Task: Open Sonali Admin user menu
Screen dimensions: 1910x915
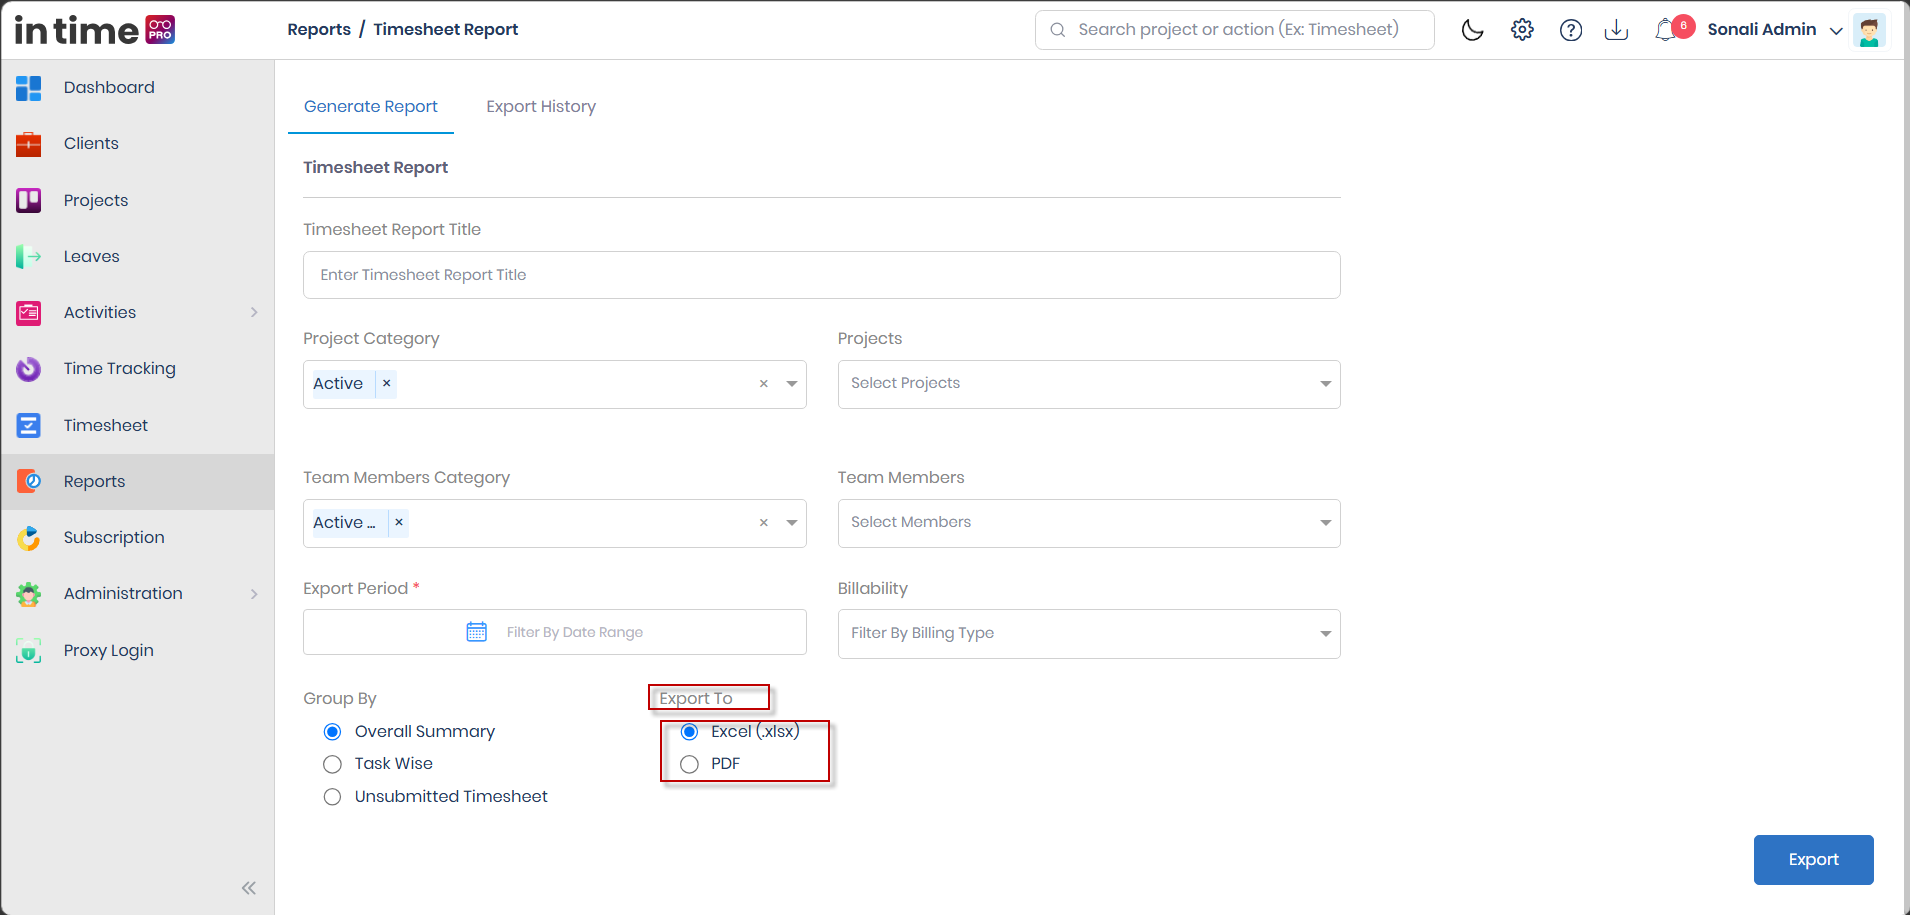Action: tap(1774, 30)
